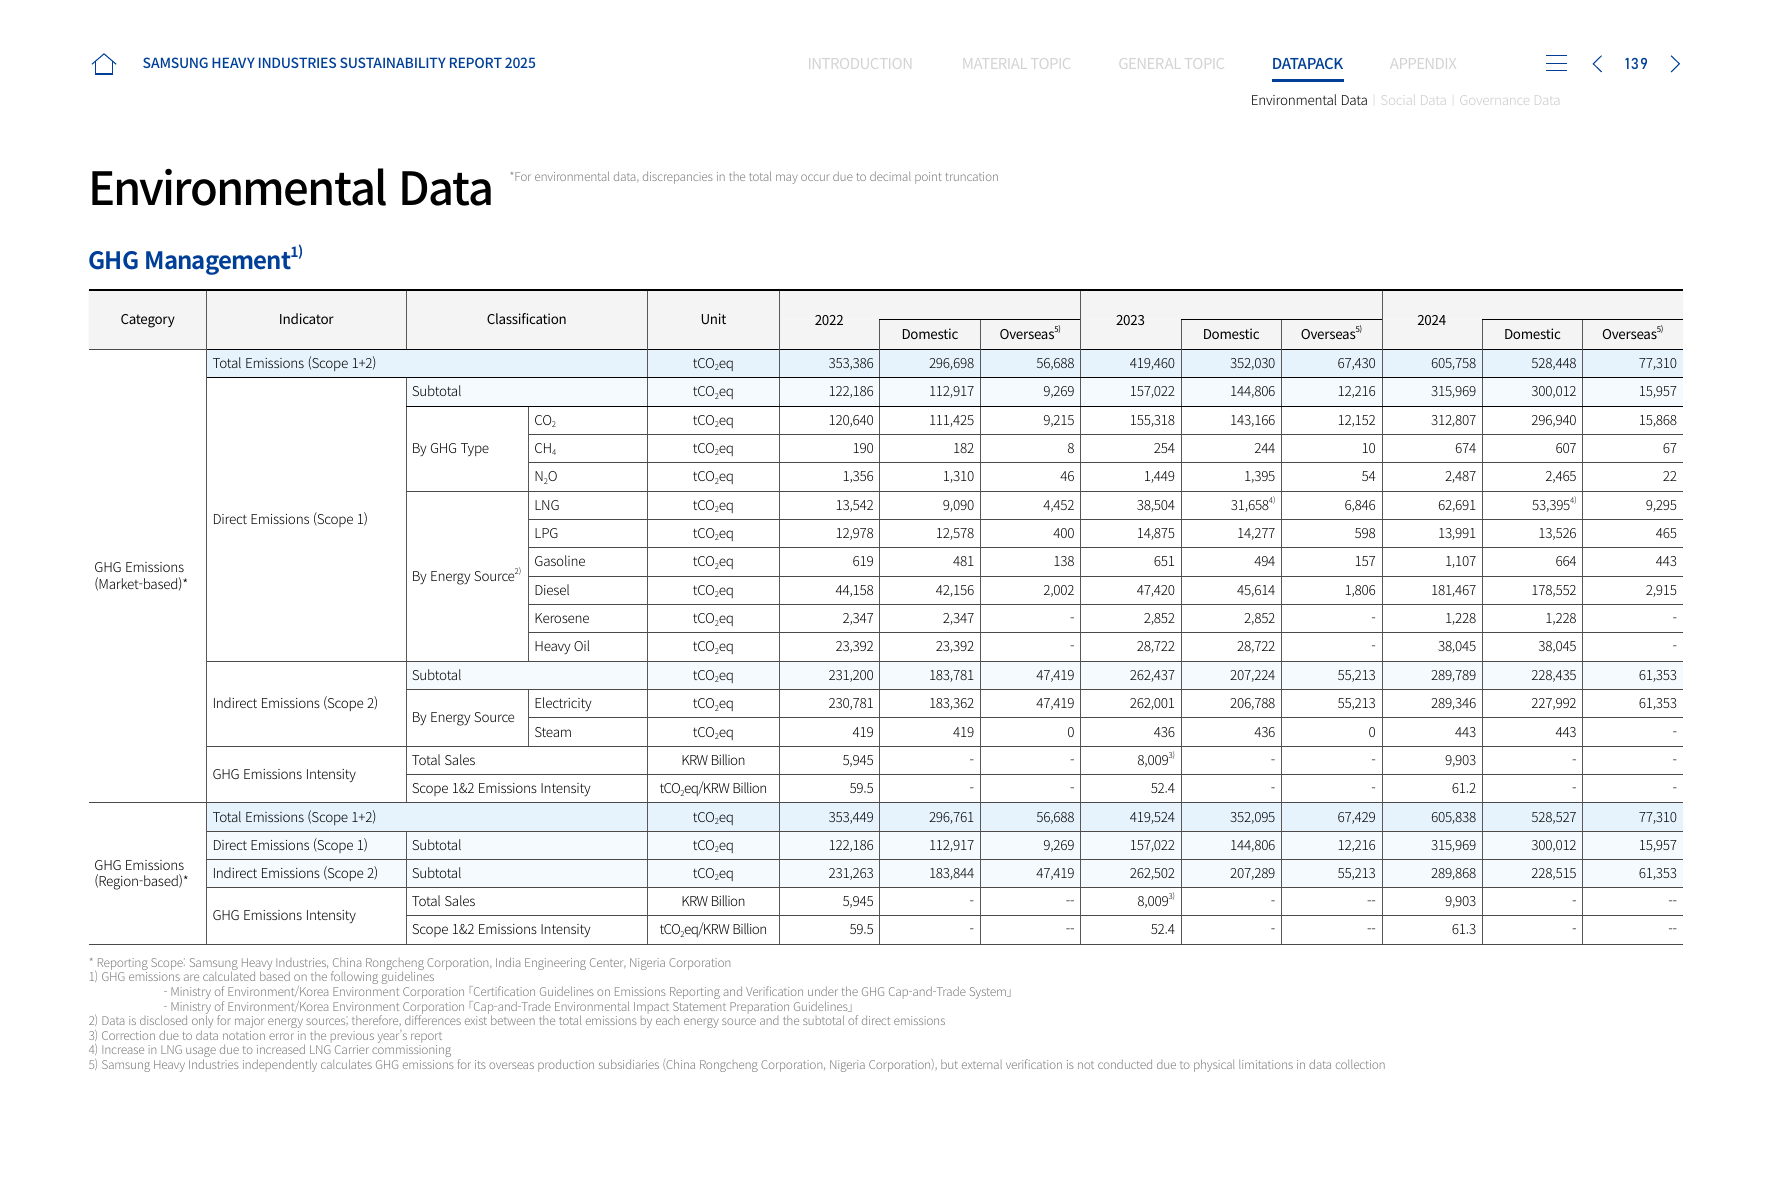1772x1182 pixels.
Task: Select the DATAPACK tab
Action: pos(1307,64)
